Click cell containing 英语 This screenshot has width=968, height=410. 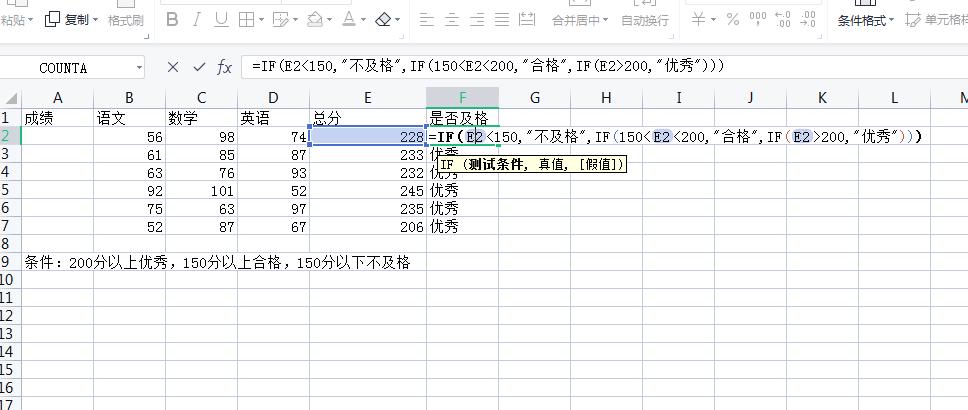pyautogui.click(x=273, y=118)
